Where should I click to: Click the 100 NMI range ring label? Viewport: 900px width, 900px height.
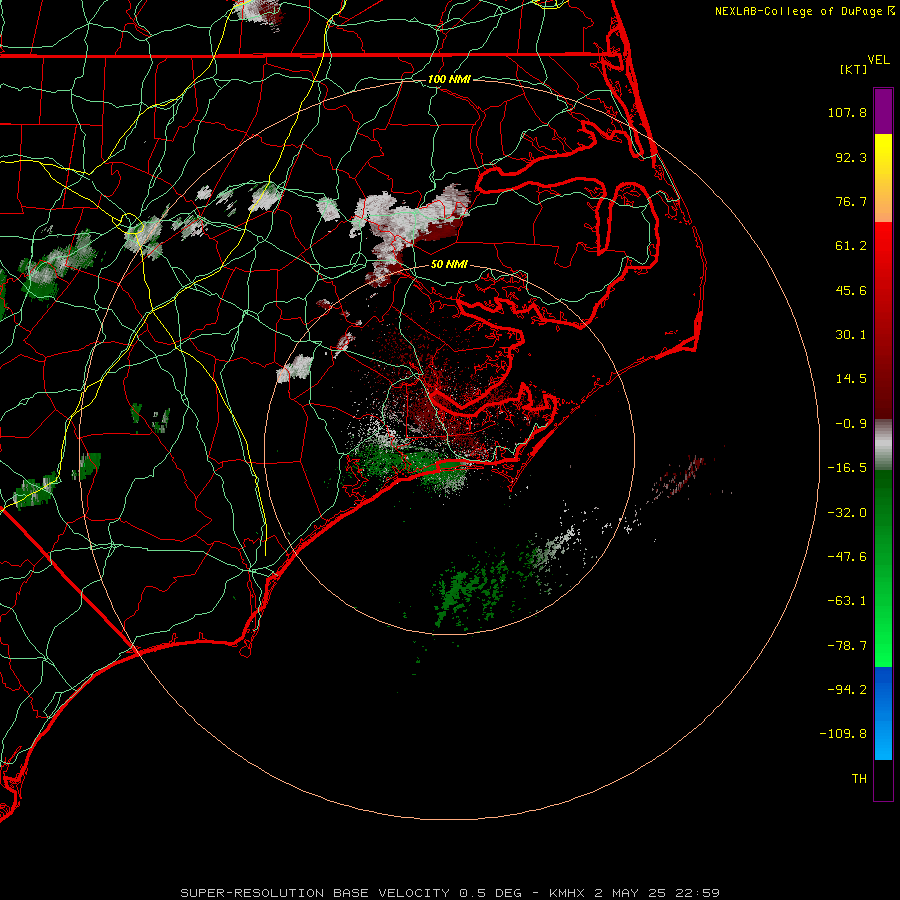pyautogui.click(x=449, y=79)
